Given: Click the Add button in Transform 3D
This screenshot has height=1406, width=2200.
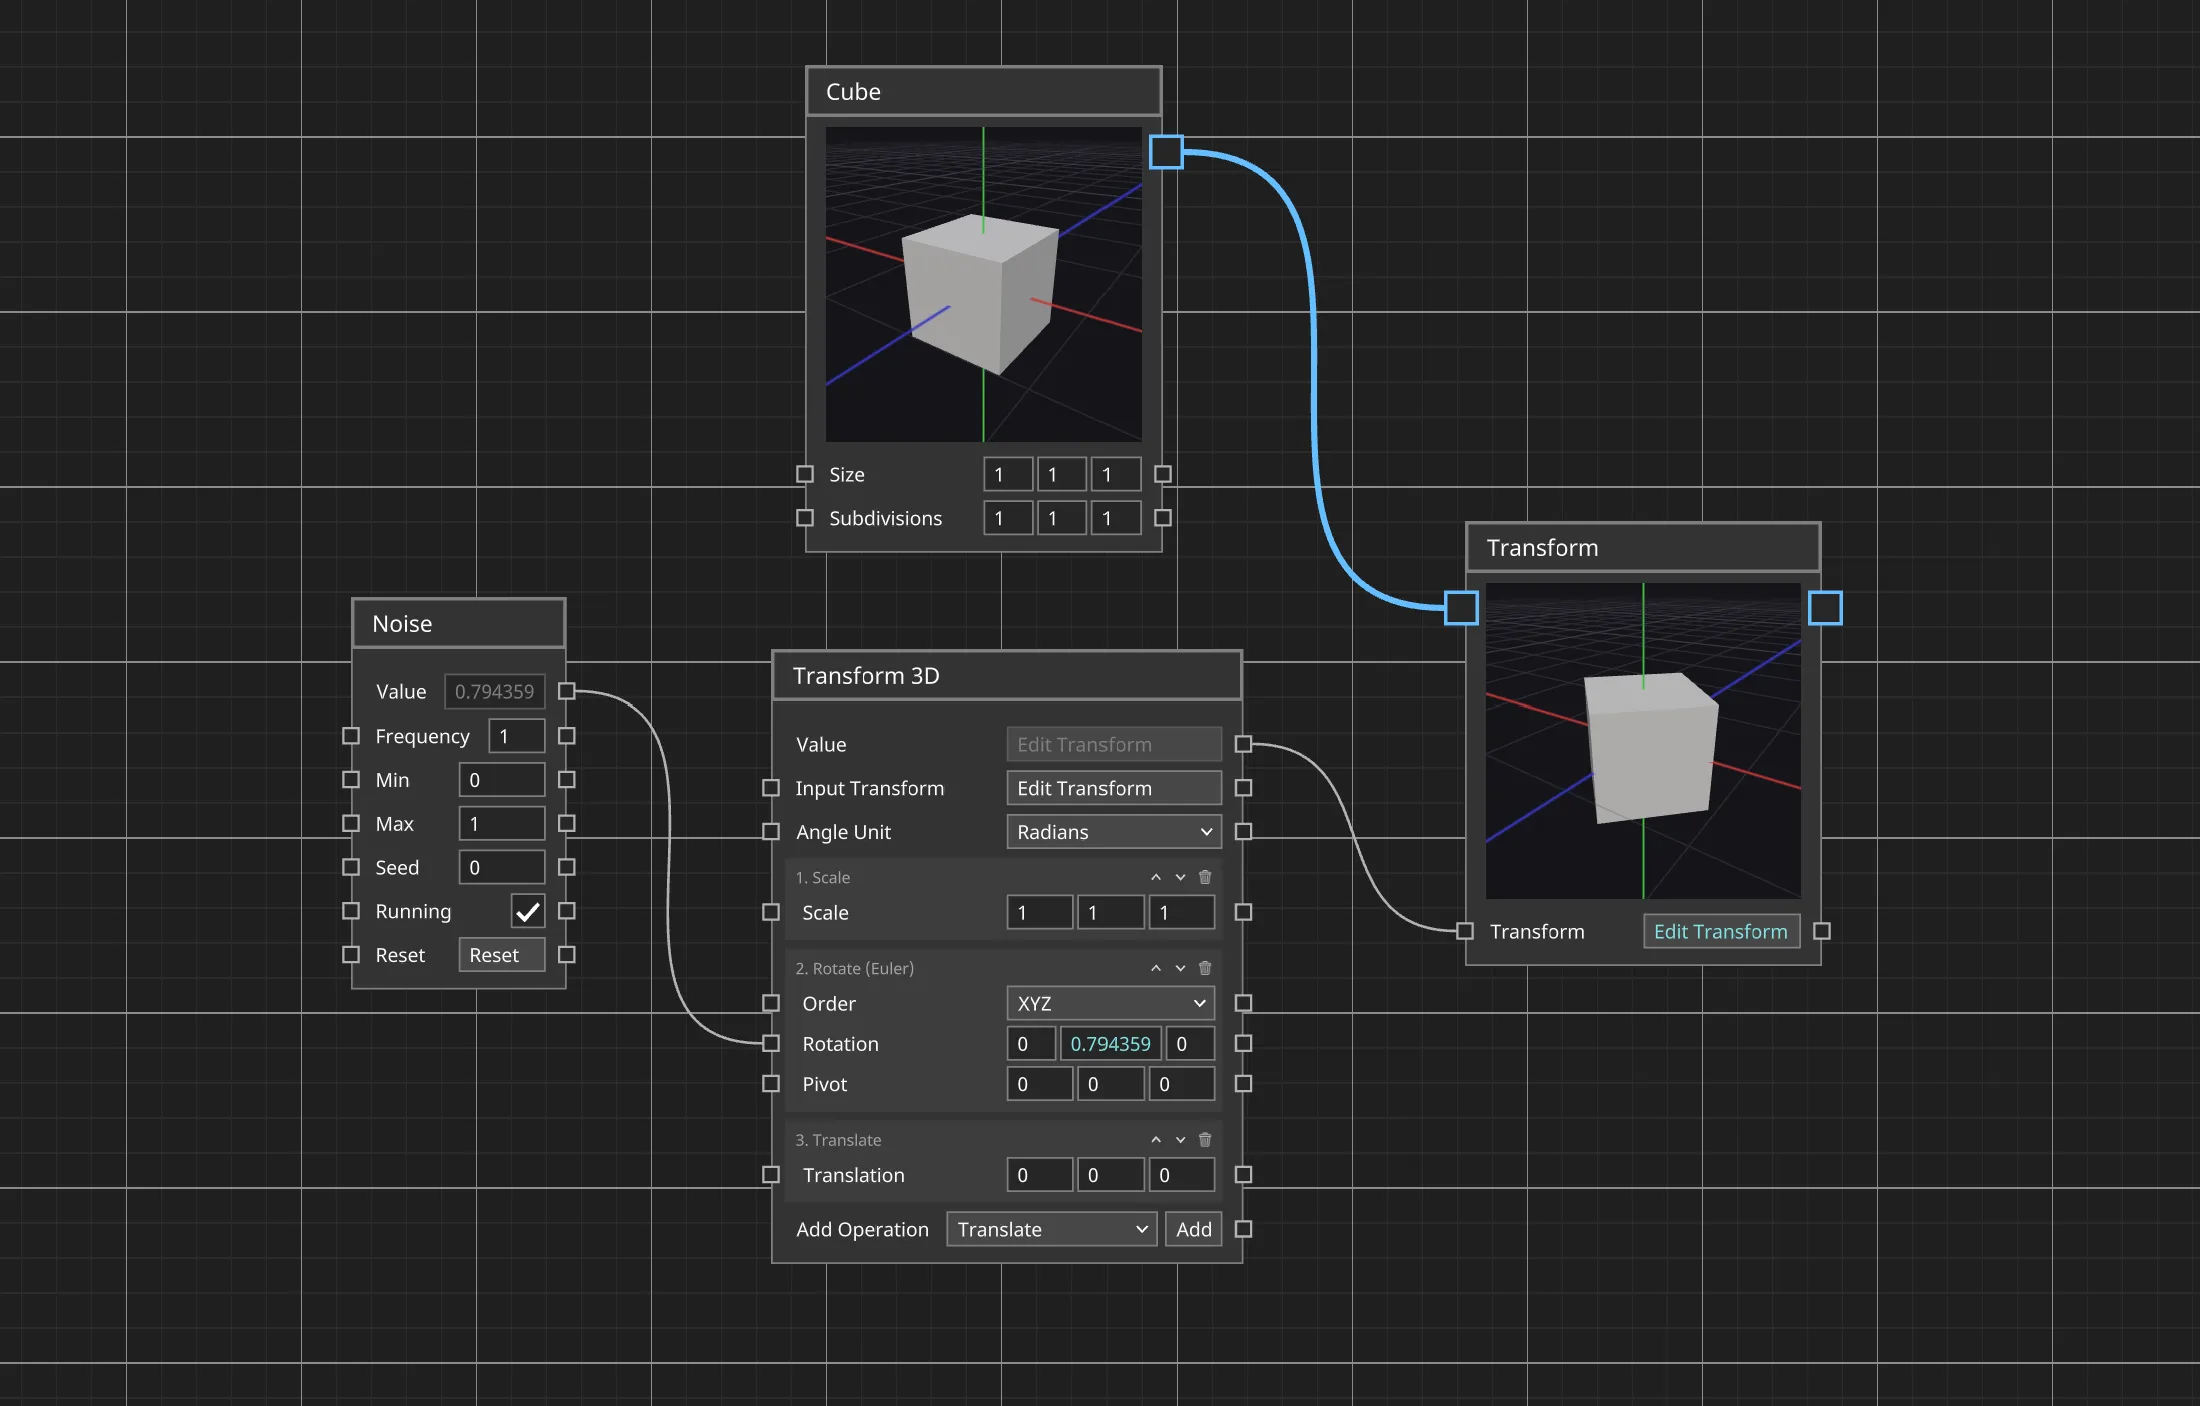Looking at the screenshot, I should coord(1193,1229).
